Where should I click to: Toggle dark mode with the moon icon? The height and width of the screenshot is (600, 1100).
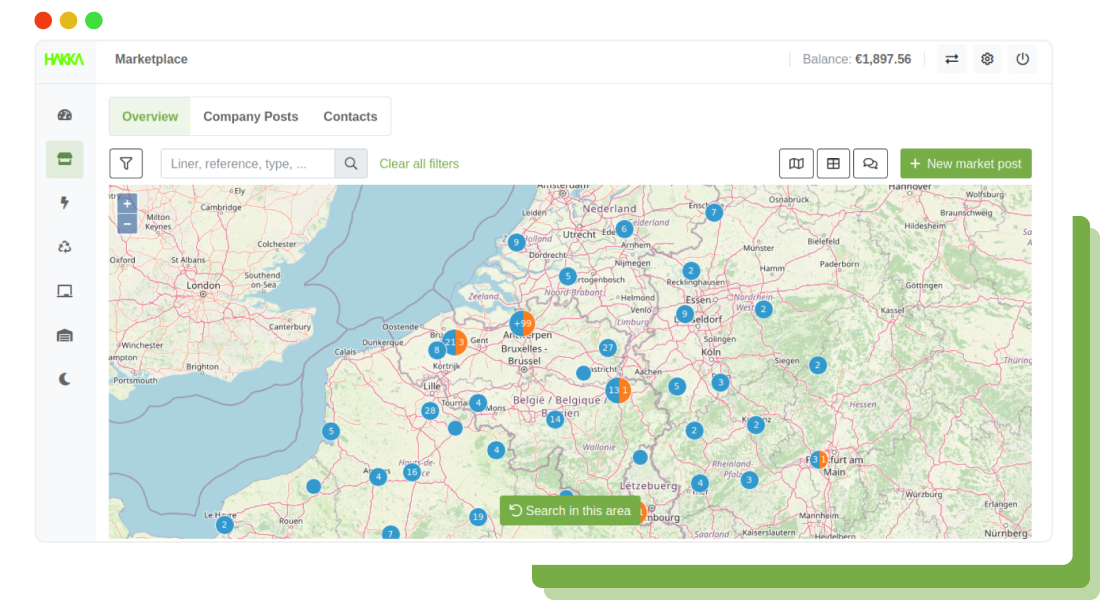pos(65,379)
